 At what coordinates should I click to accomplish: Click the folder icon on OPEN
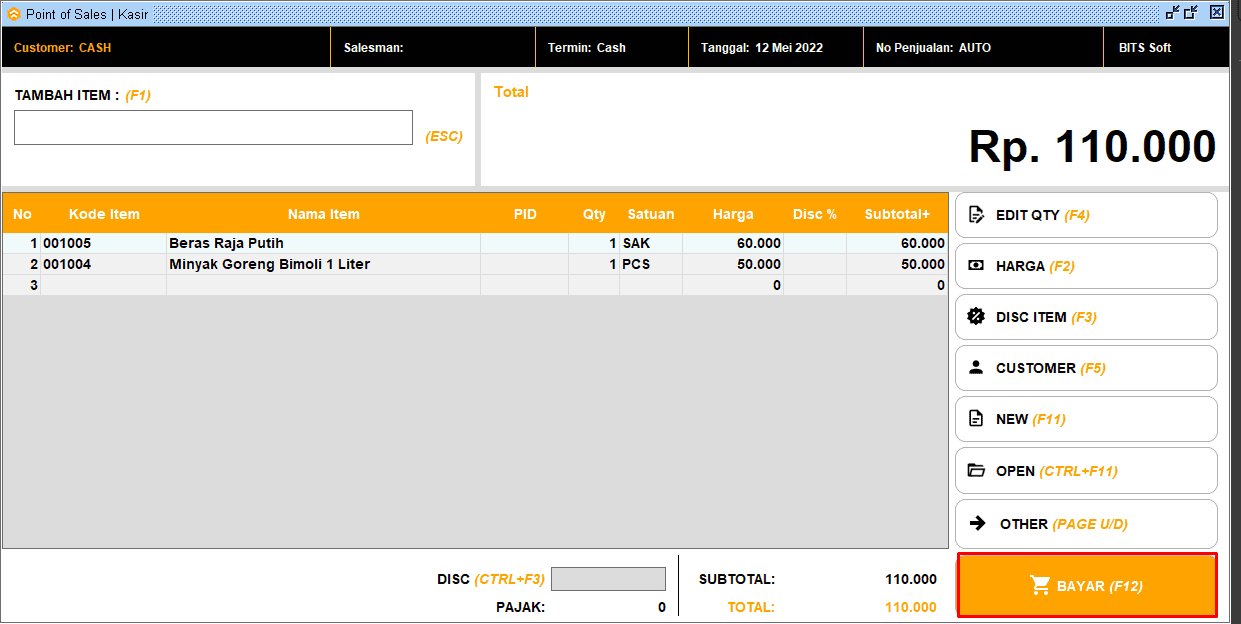[976, 471]
